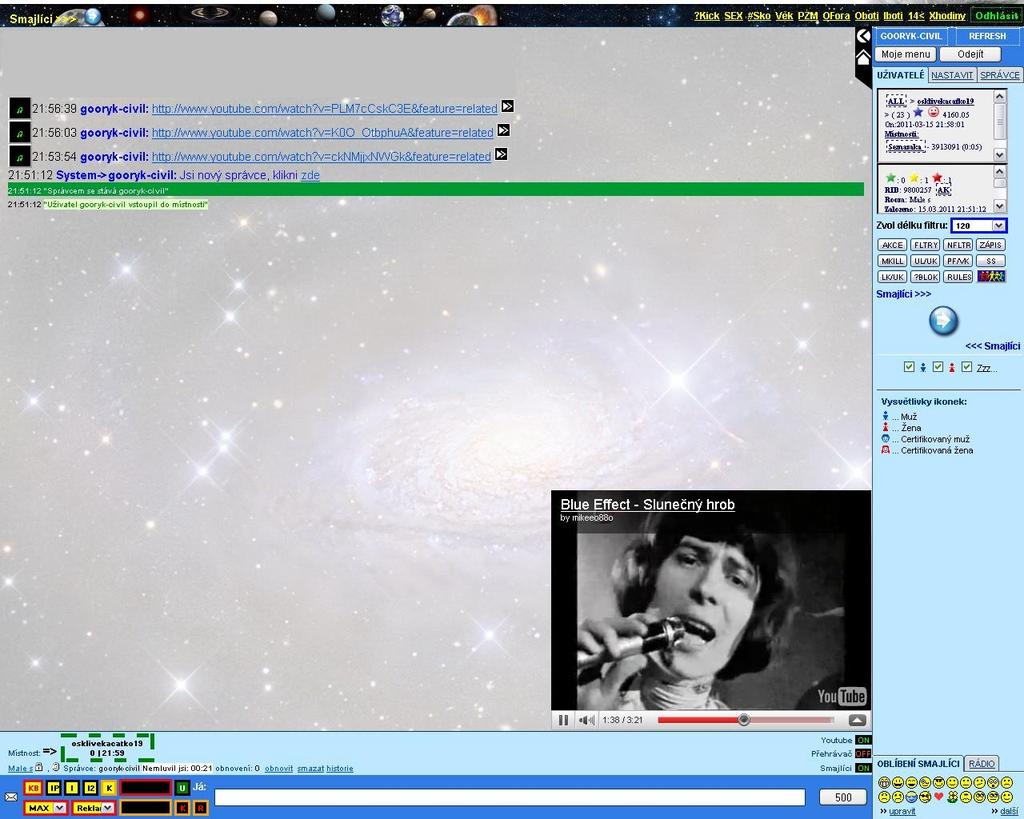Collapse with <<< Smajlíci in sidebar
1024x819 pixels.
[993, 346]
